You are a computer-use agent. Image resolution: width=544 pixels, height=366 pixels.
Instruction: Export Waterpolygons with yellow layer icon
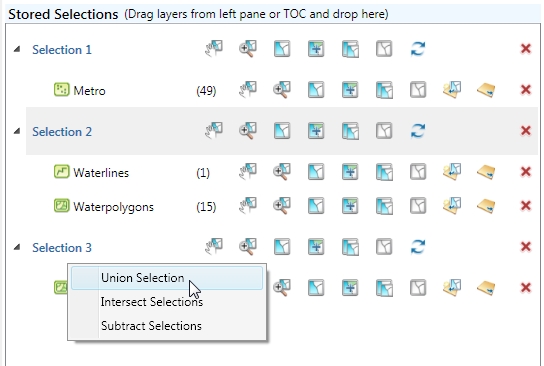click(x=486, y=206)
